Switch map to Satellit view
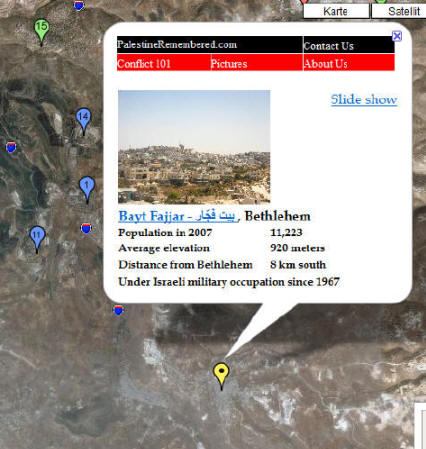 (x=400, y=11)
